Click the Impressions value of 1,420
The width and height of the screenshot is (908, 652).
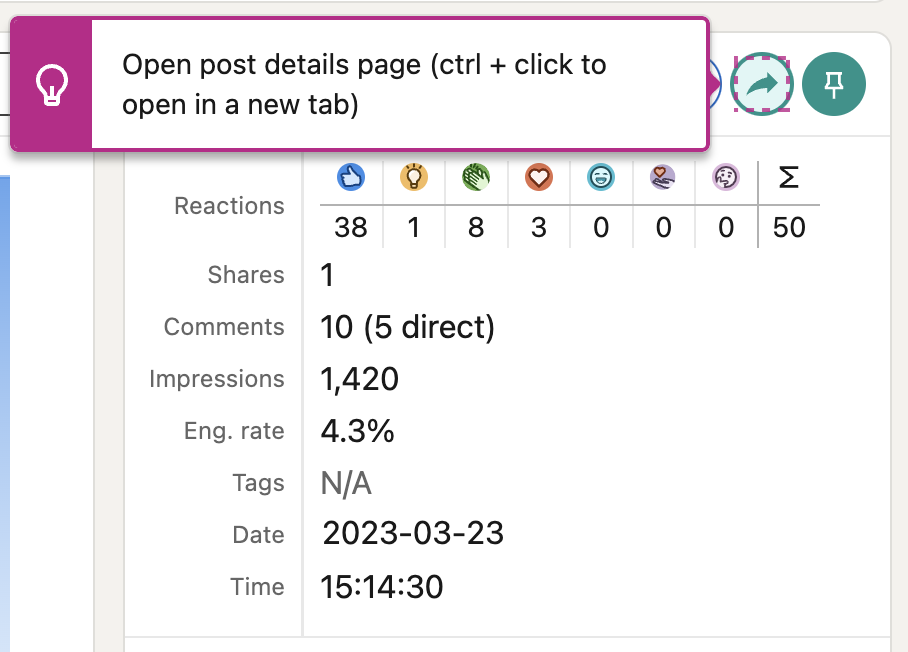(358, 378)
